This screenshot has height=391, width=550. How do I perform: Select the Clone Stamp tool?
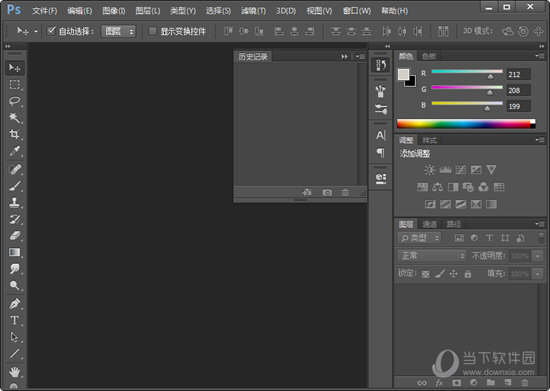[14, 202]
